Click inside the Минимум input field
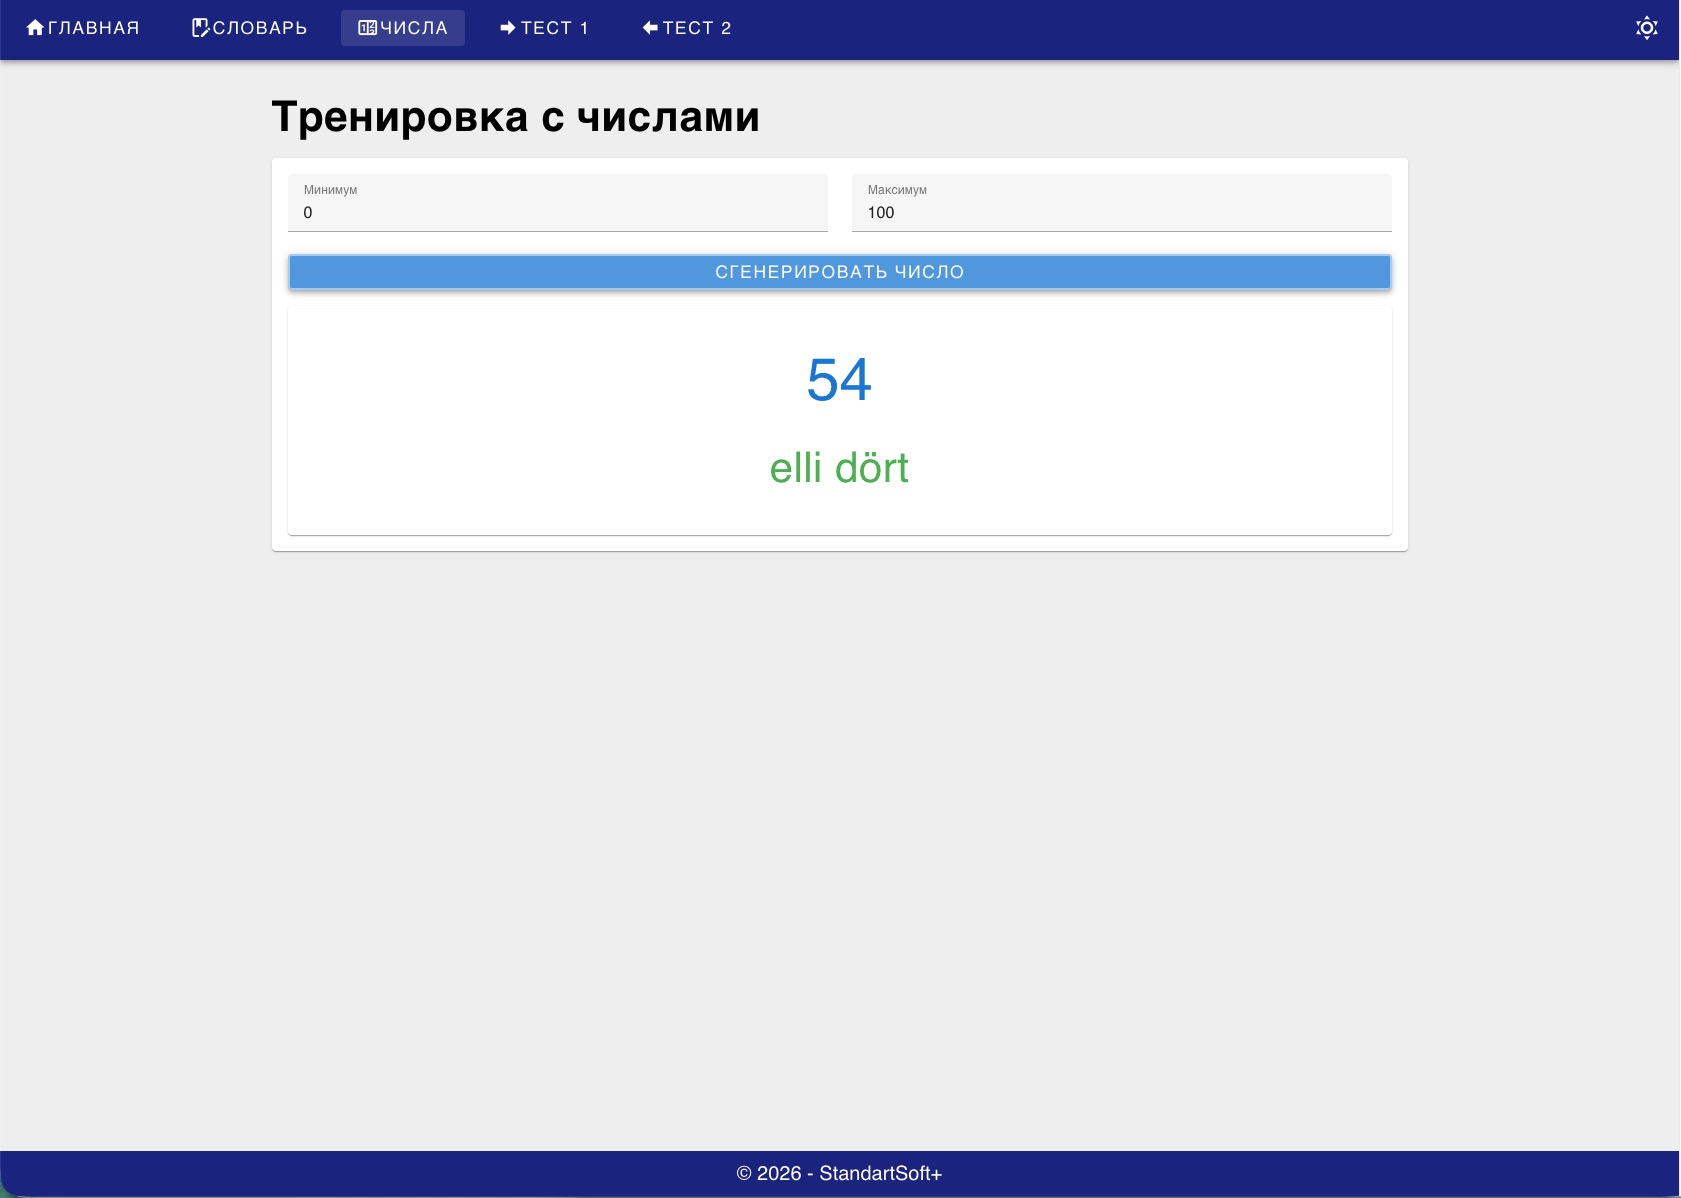 pyautogui.click(x=557, y=212)
